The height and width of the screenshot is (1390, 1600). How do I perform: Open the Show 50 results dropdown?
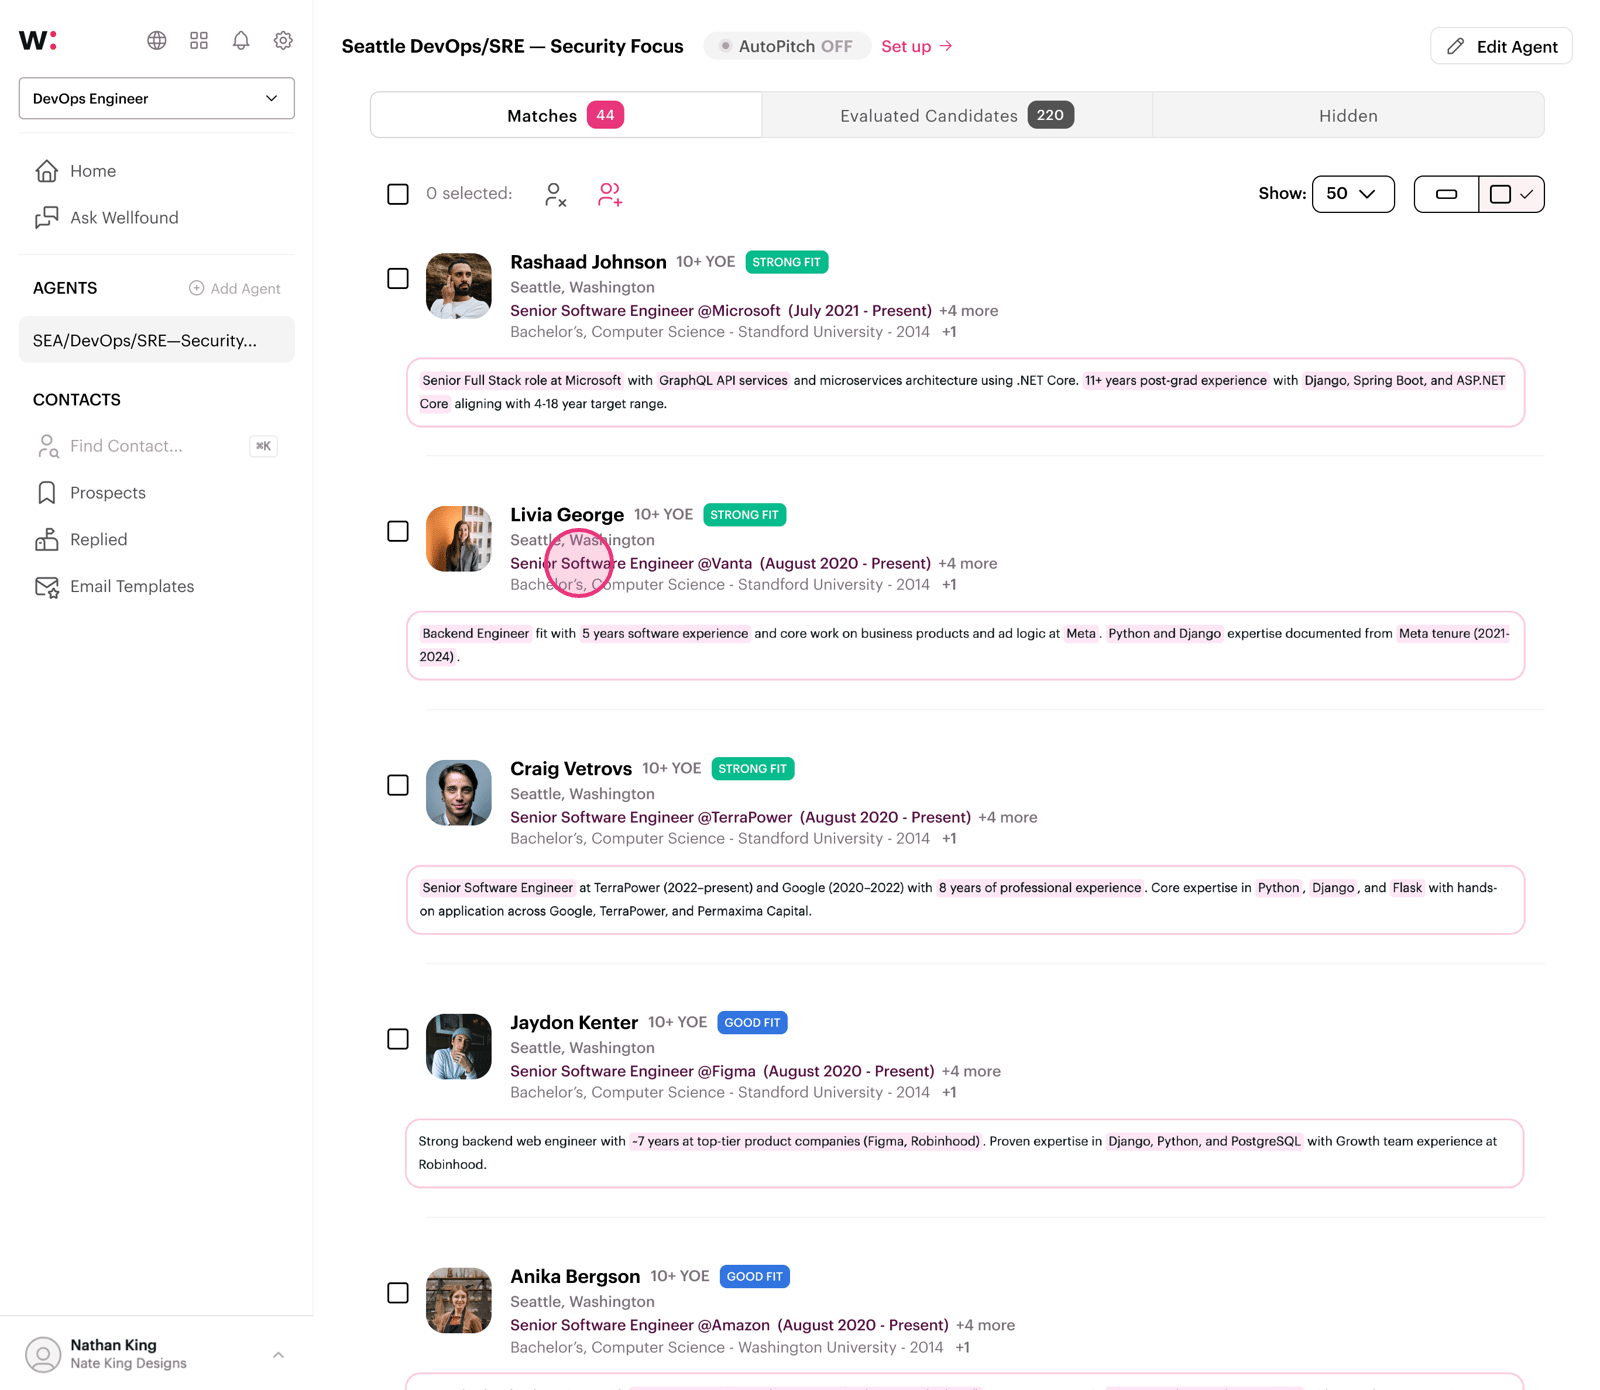click(x=1352, y=194)
